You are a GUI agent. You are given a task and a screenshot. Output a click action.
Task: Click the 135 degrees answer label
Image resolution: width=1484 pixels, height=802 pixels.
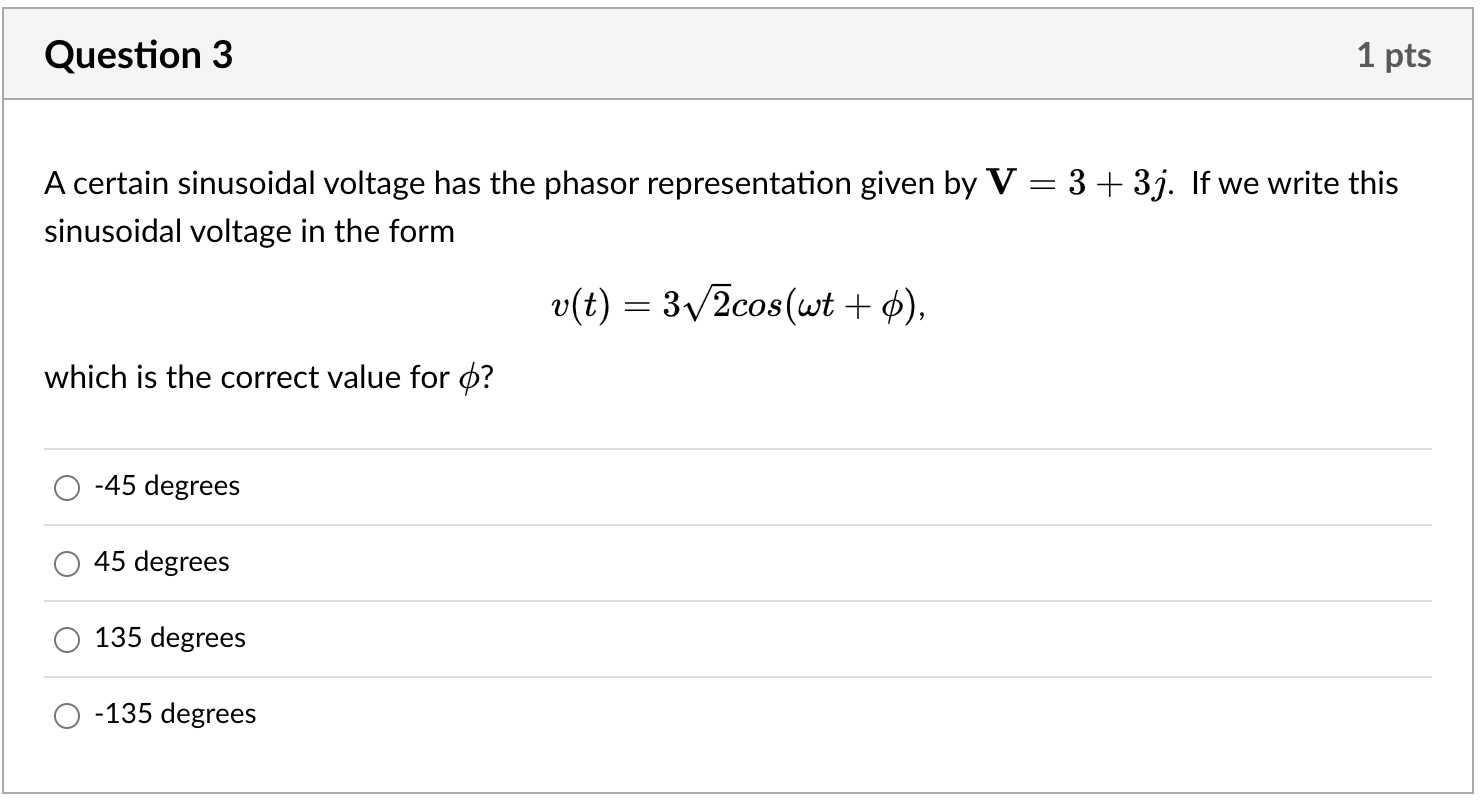[169, 638]
